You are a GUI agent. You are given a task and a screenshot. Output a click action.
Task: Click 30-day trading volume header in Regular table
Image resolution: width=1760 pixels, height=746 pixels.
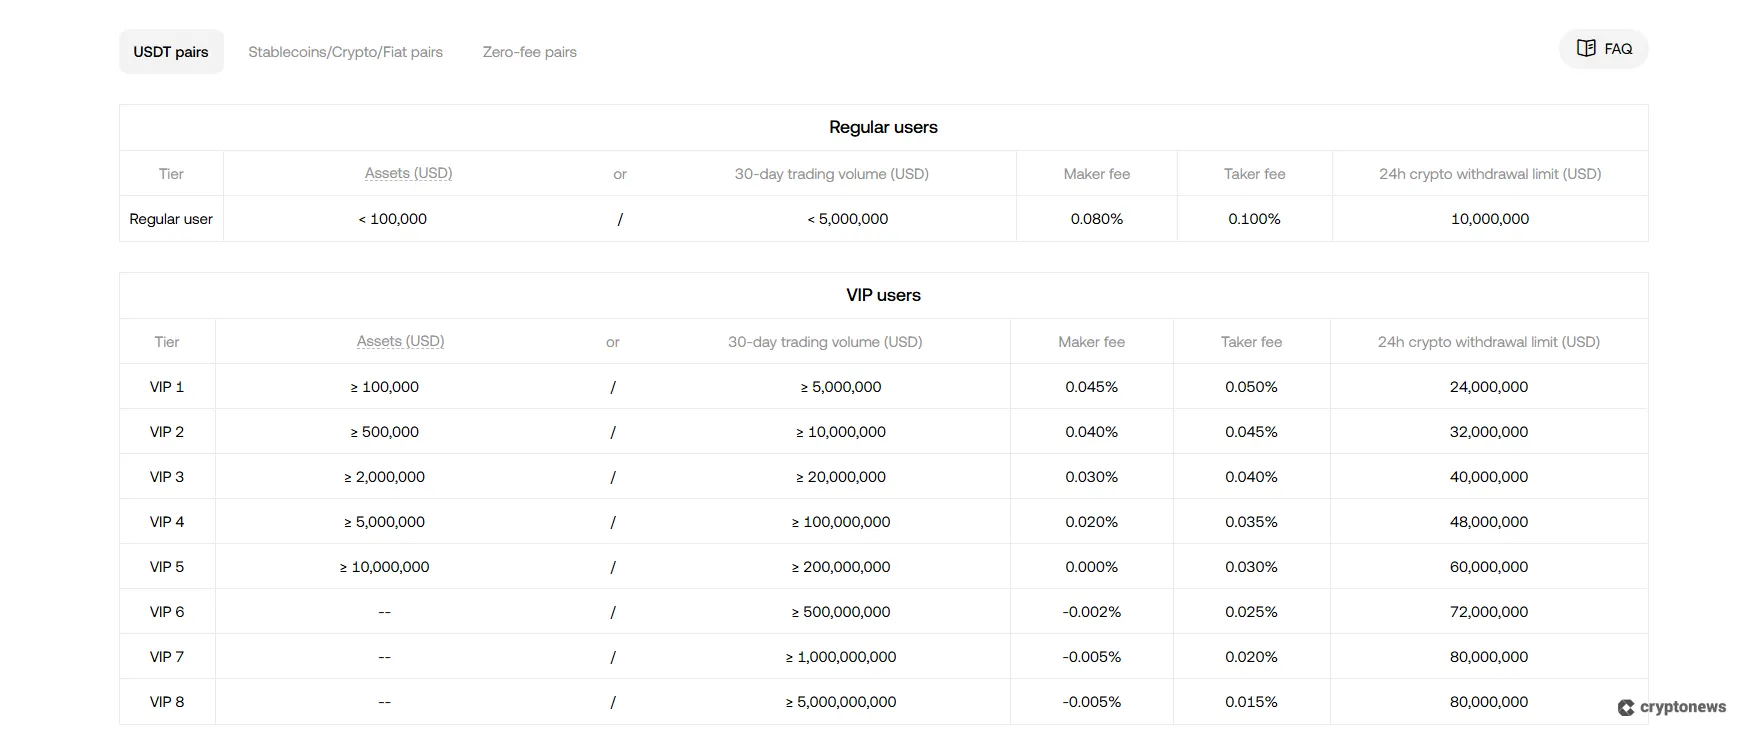(x=832, y=174)
